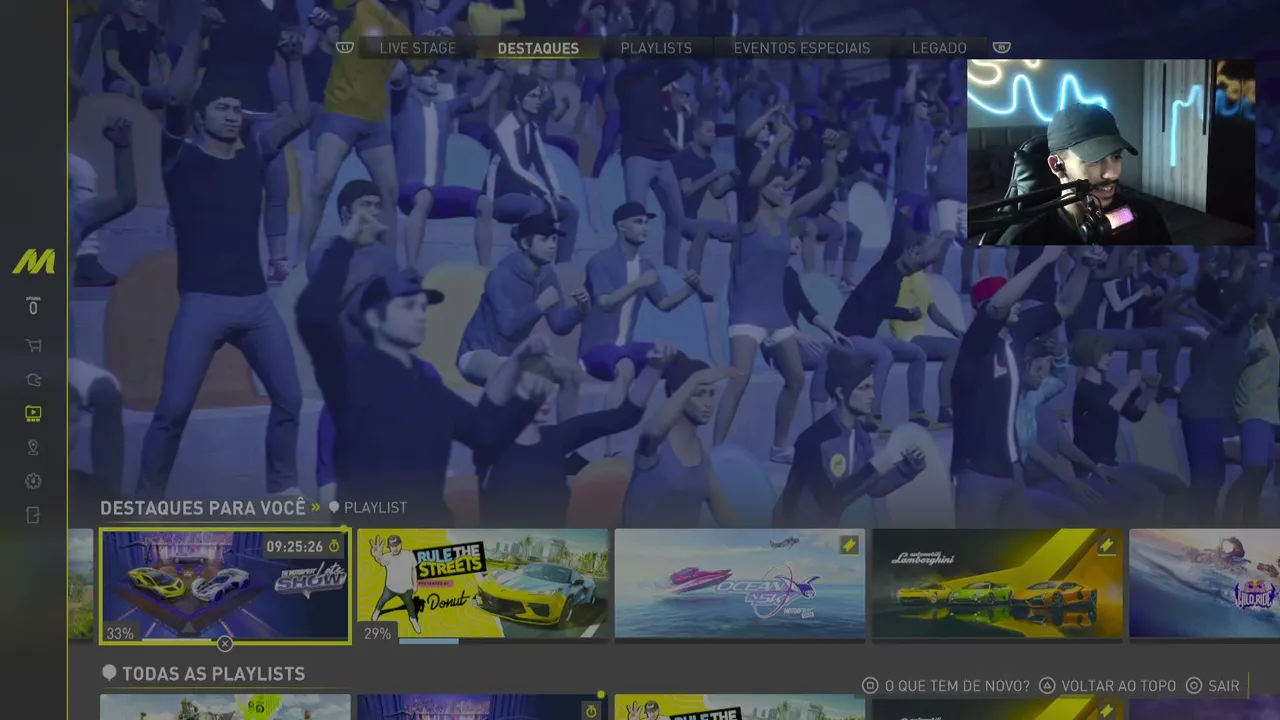Viewport: 1280px width, 720px height.
Task: Switch to the Legado tab
Action: [939, 48]
